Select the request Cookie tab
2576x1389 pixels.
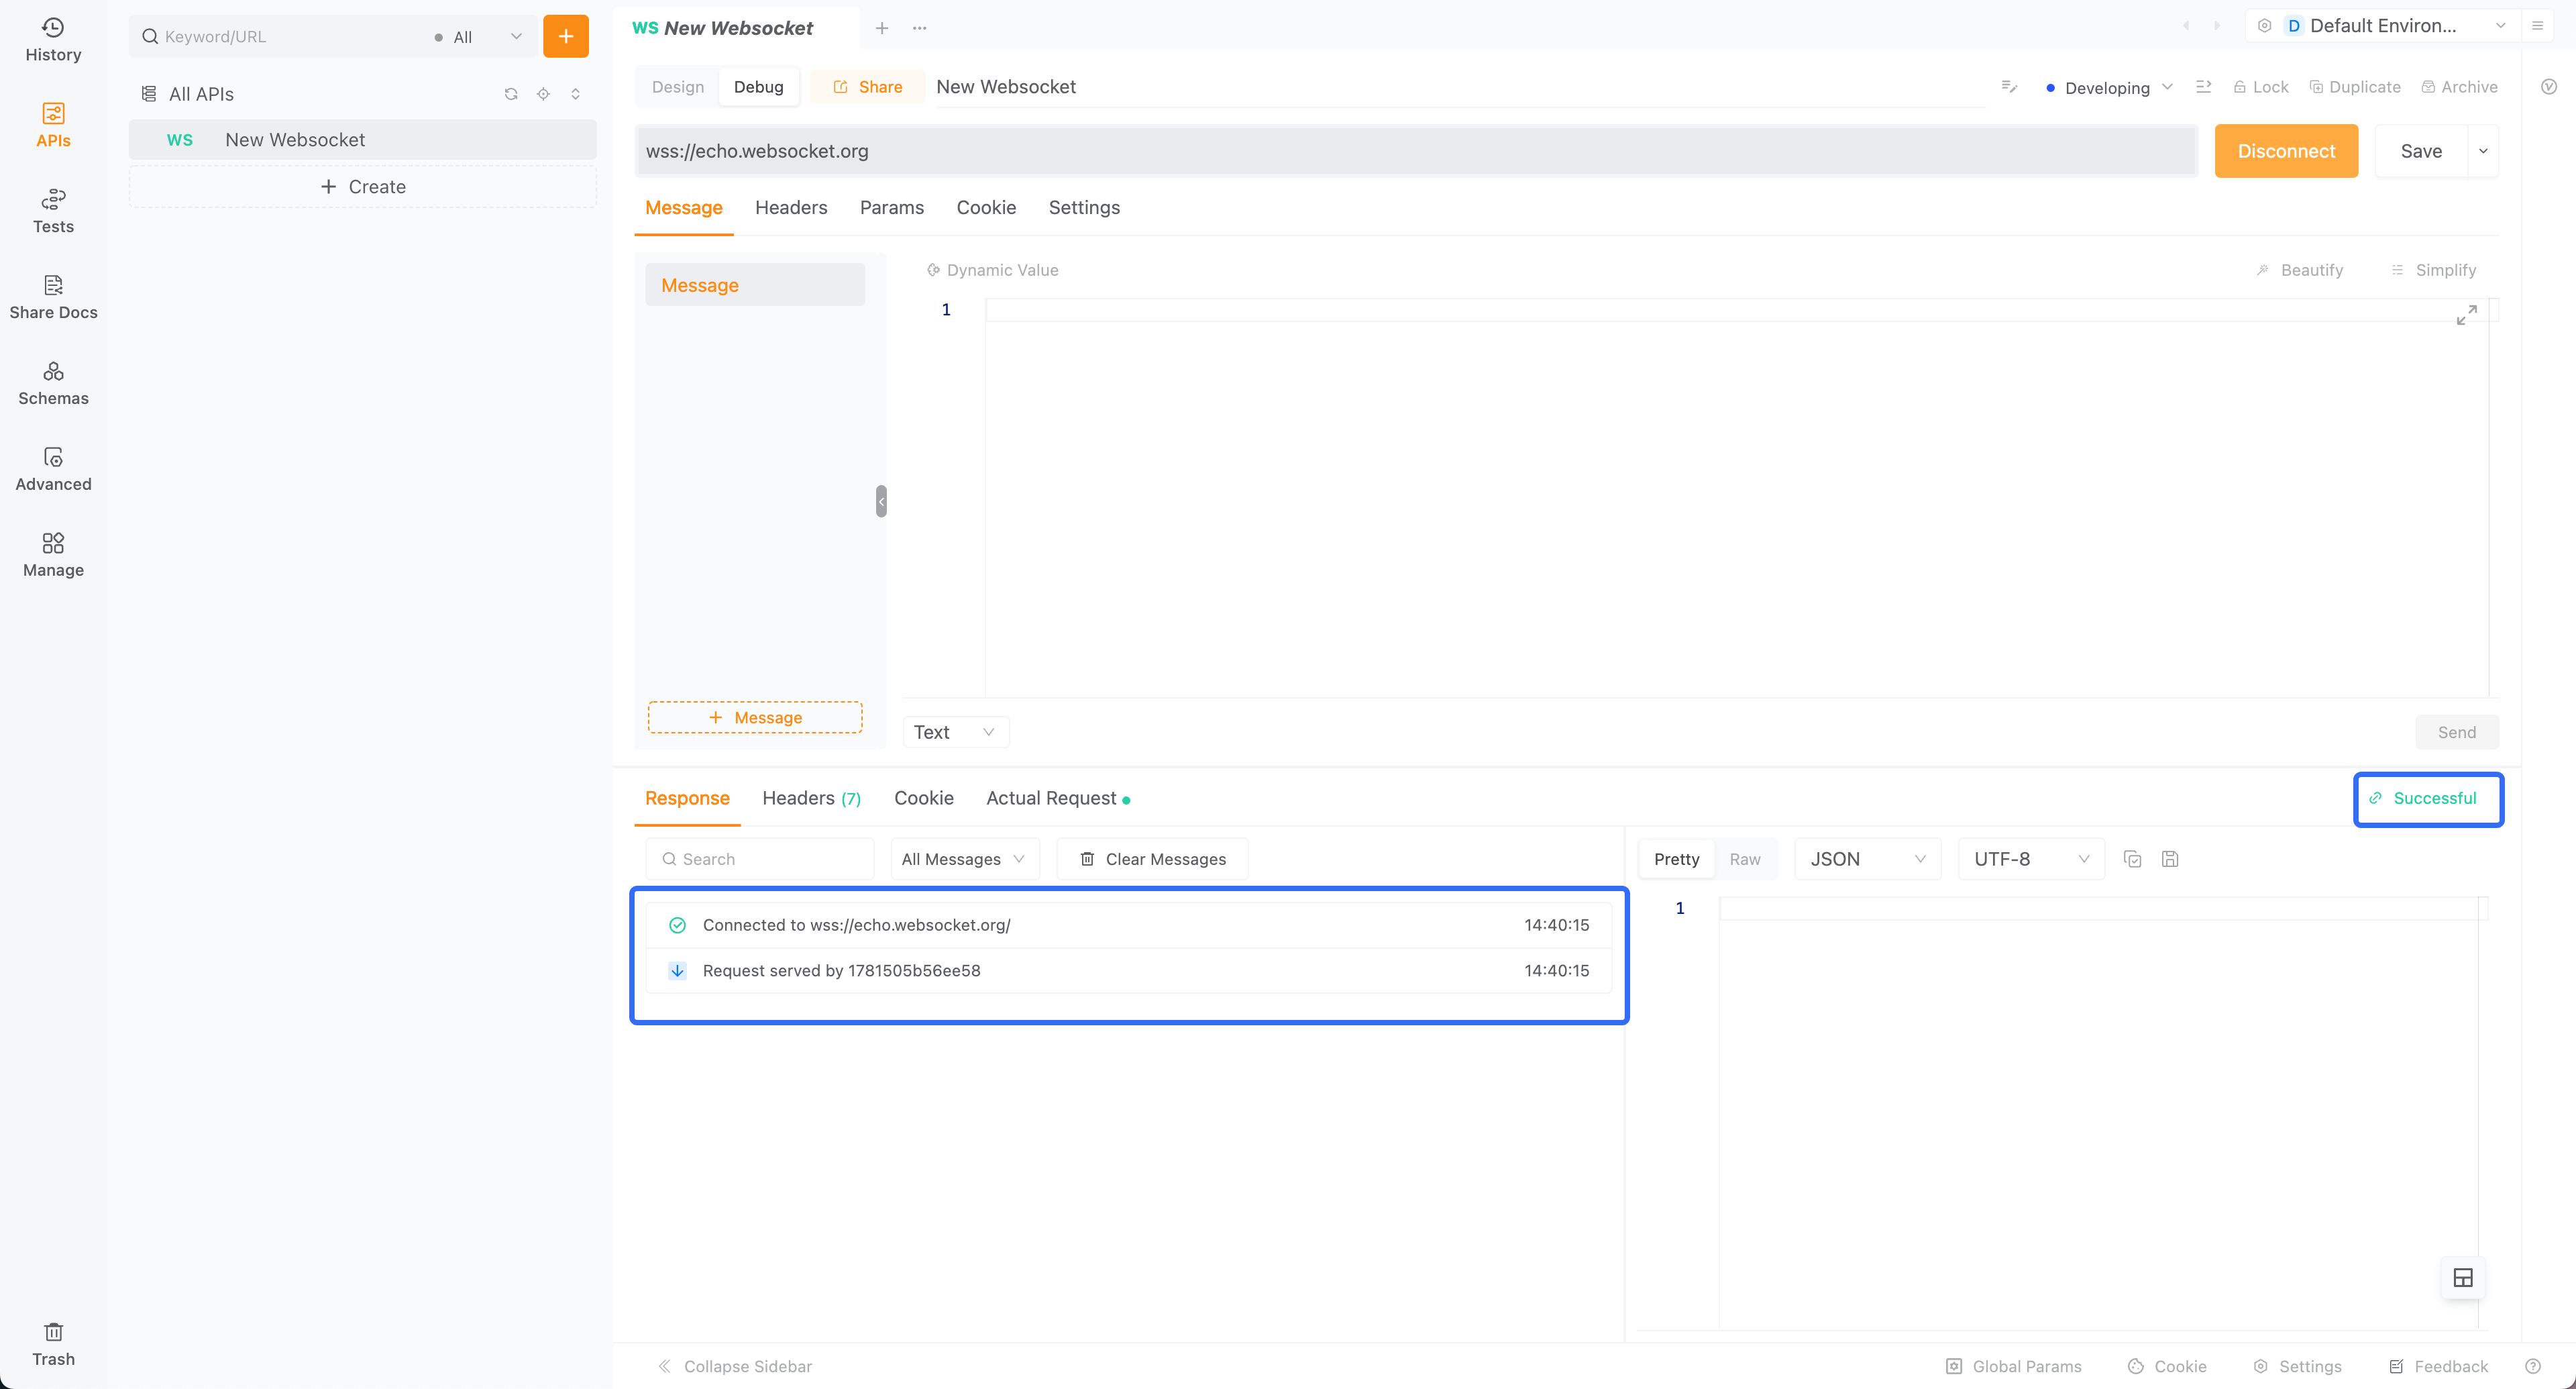tap(986, 208)
